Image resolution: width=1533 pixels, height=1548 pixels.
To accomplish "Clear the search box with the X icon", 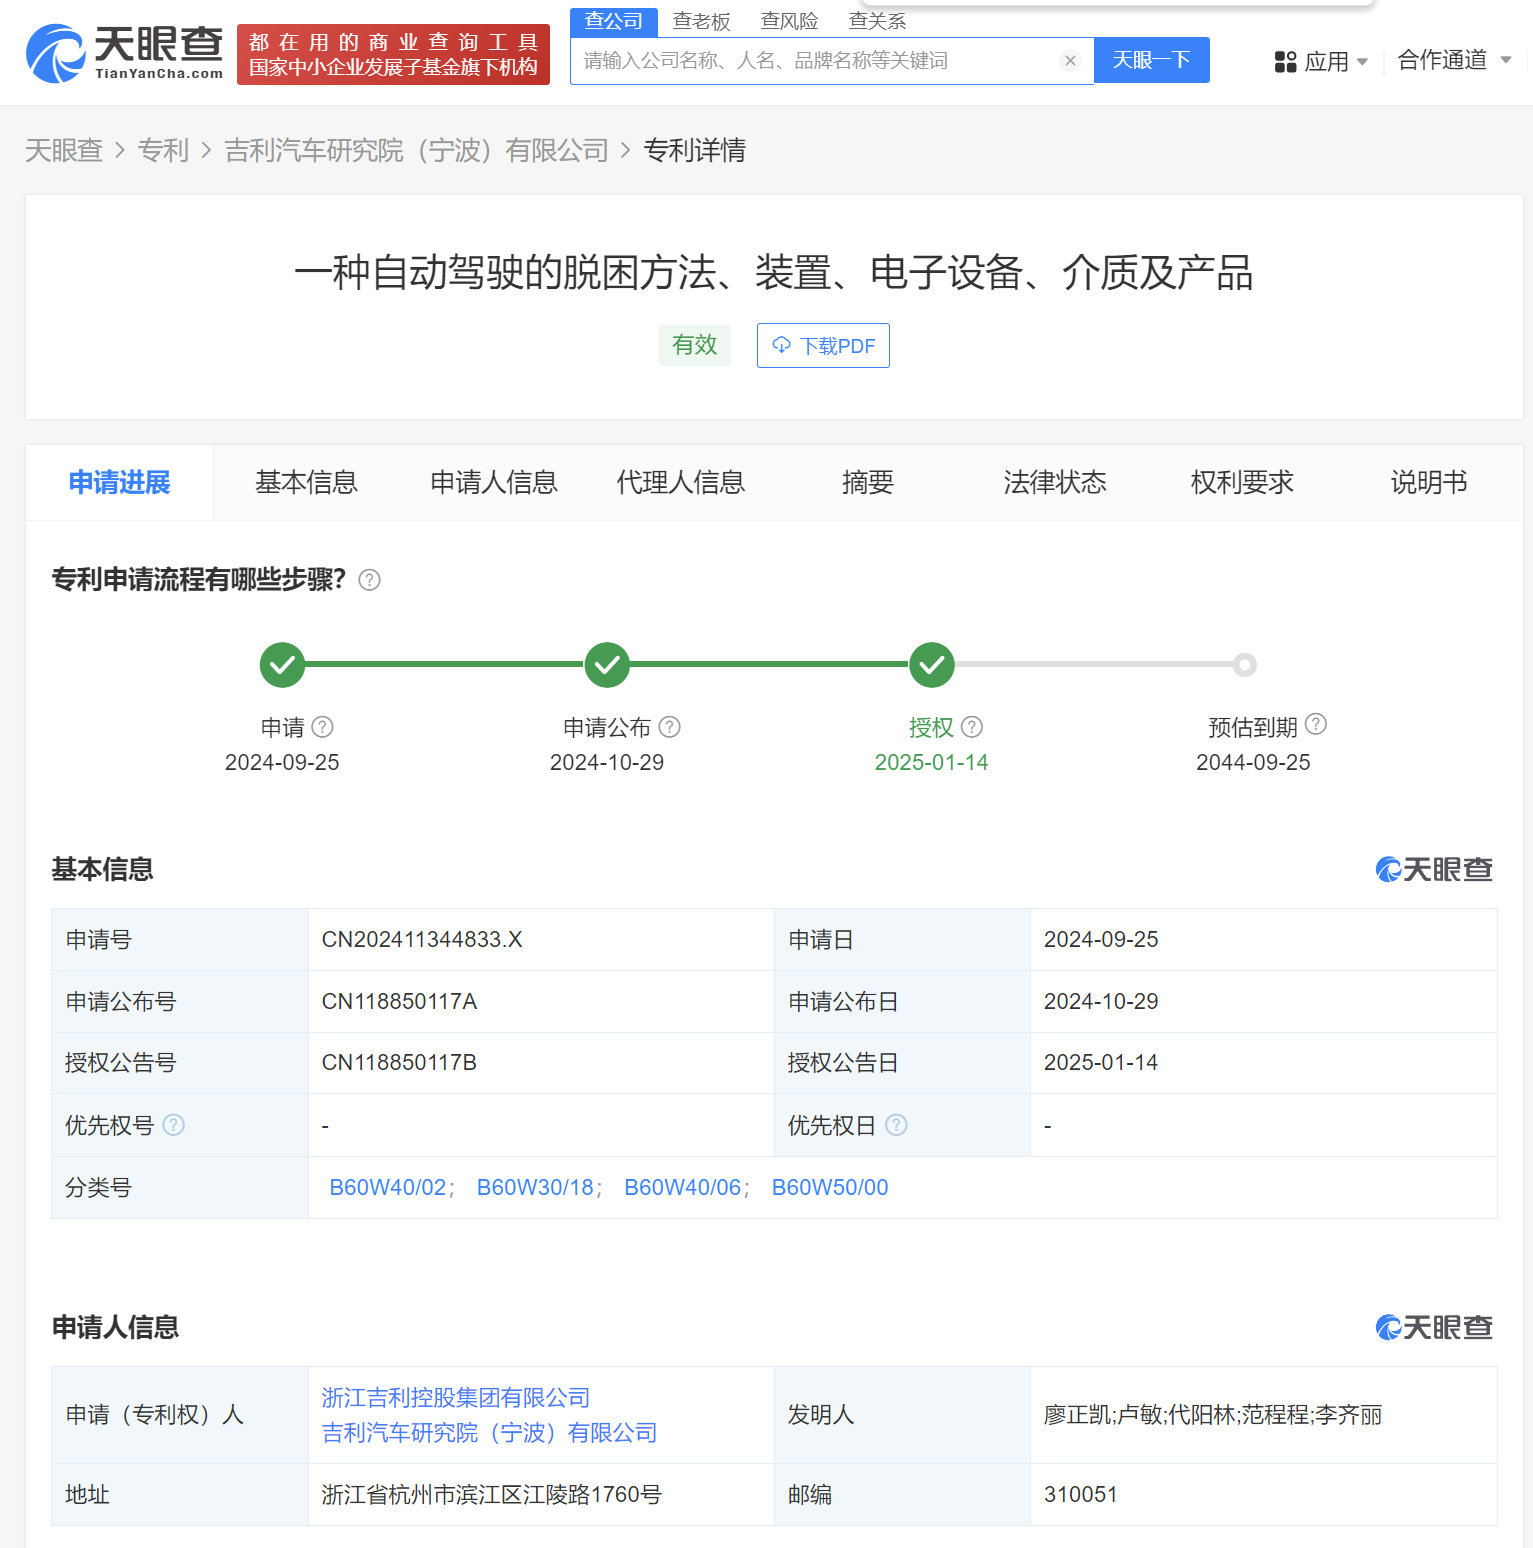I will [x=1070, y=61].
